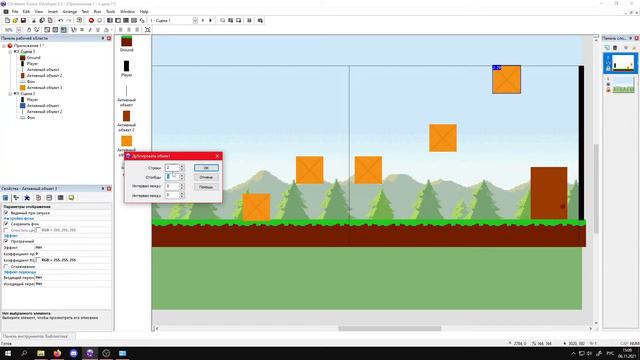Image resolution: width=640 pixels, height=360 pixels.
Task: Create a new application with the New icon
Action: point(7,20)
